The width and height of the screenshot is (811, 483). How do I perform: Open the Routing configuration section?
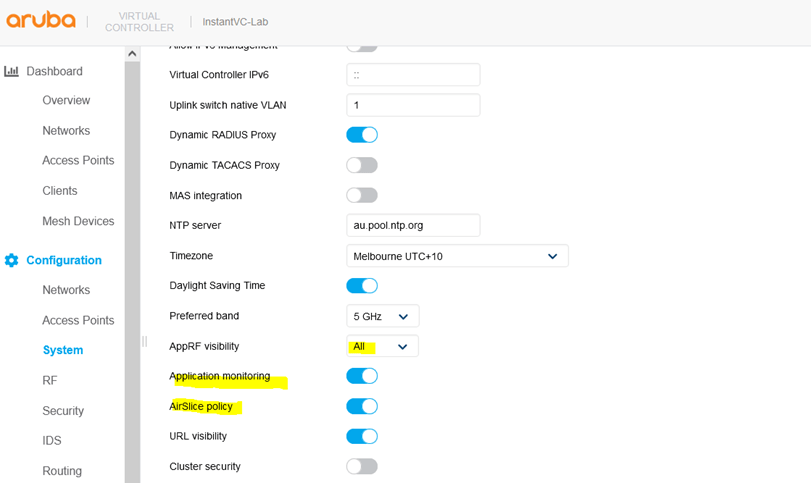coord(62,471)
